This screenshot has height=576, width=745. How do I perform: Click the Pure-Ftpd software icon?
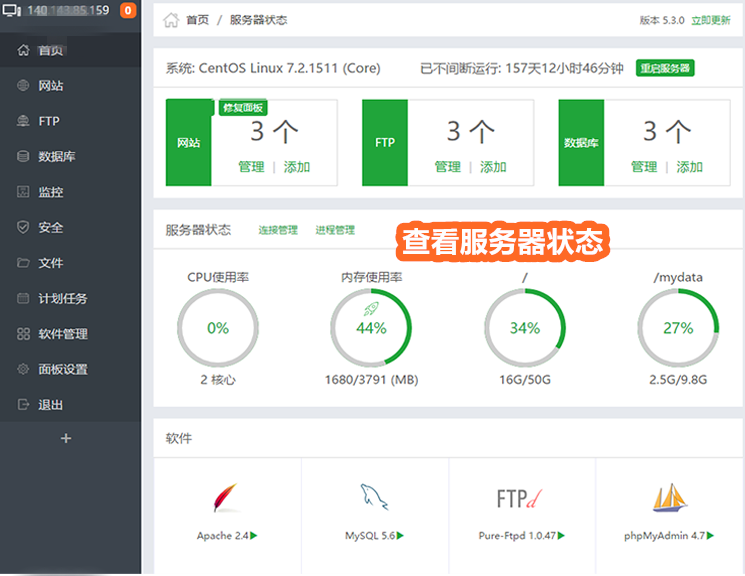click(521, 498)
